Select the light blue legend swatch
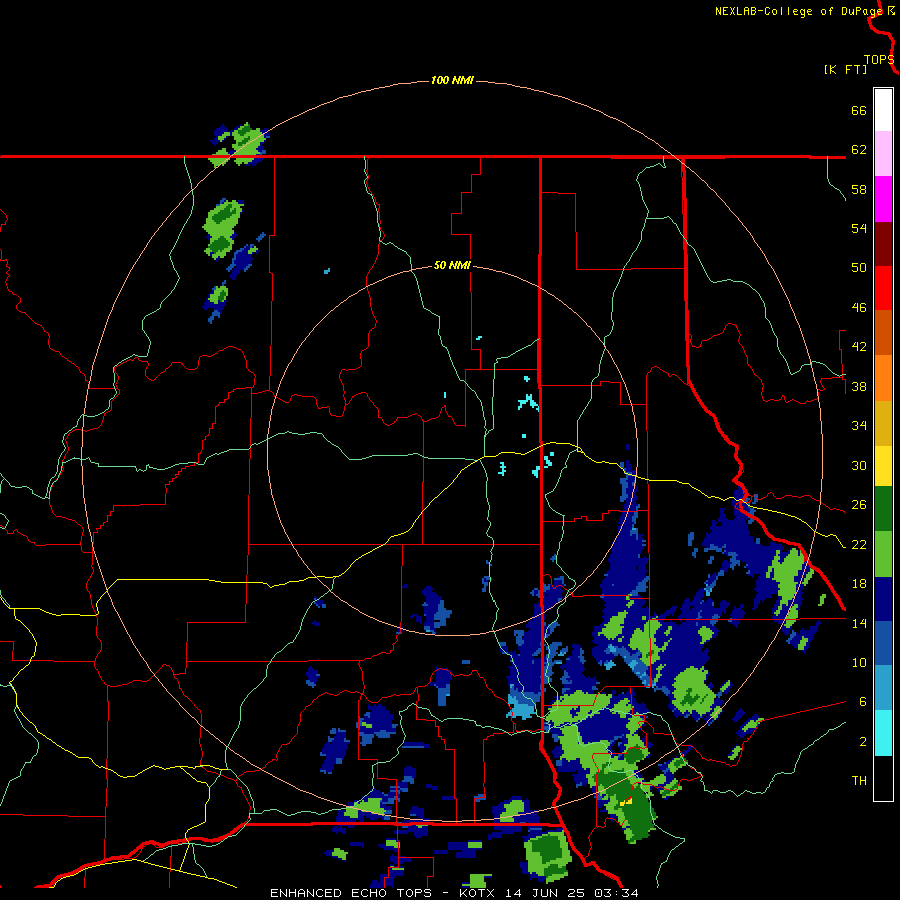 point(883,688)
